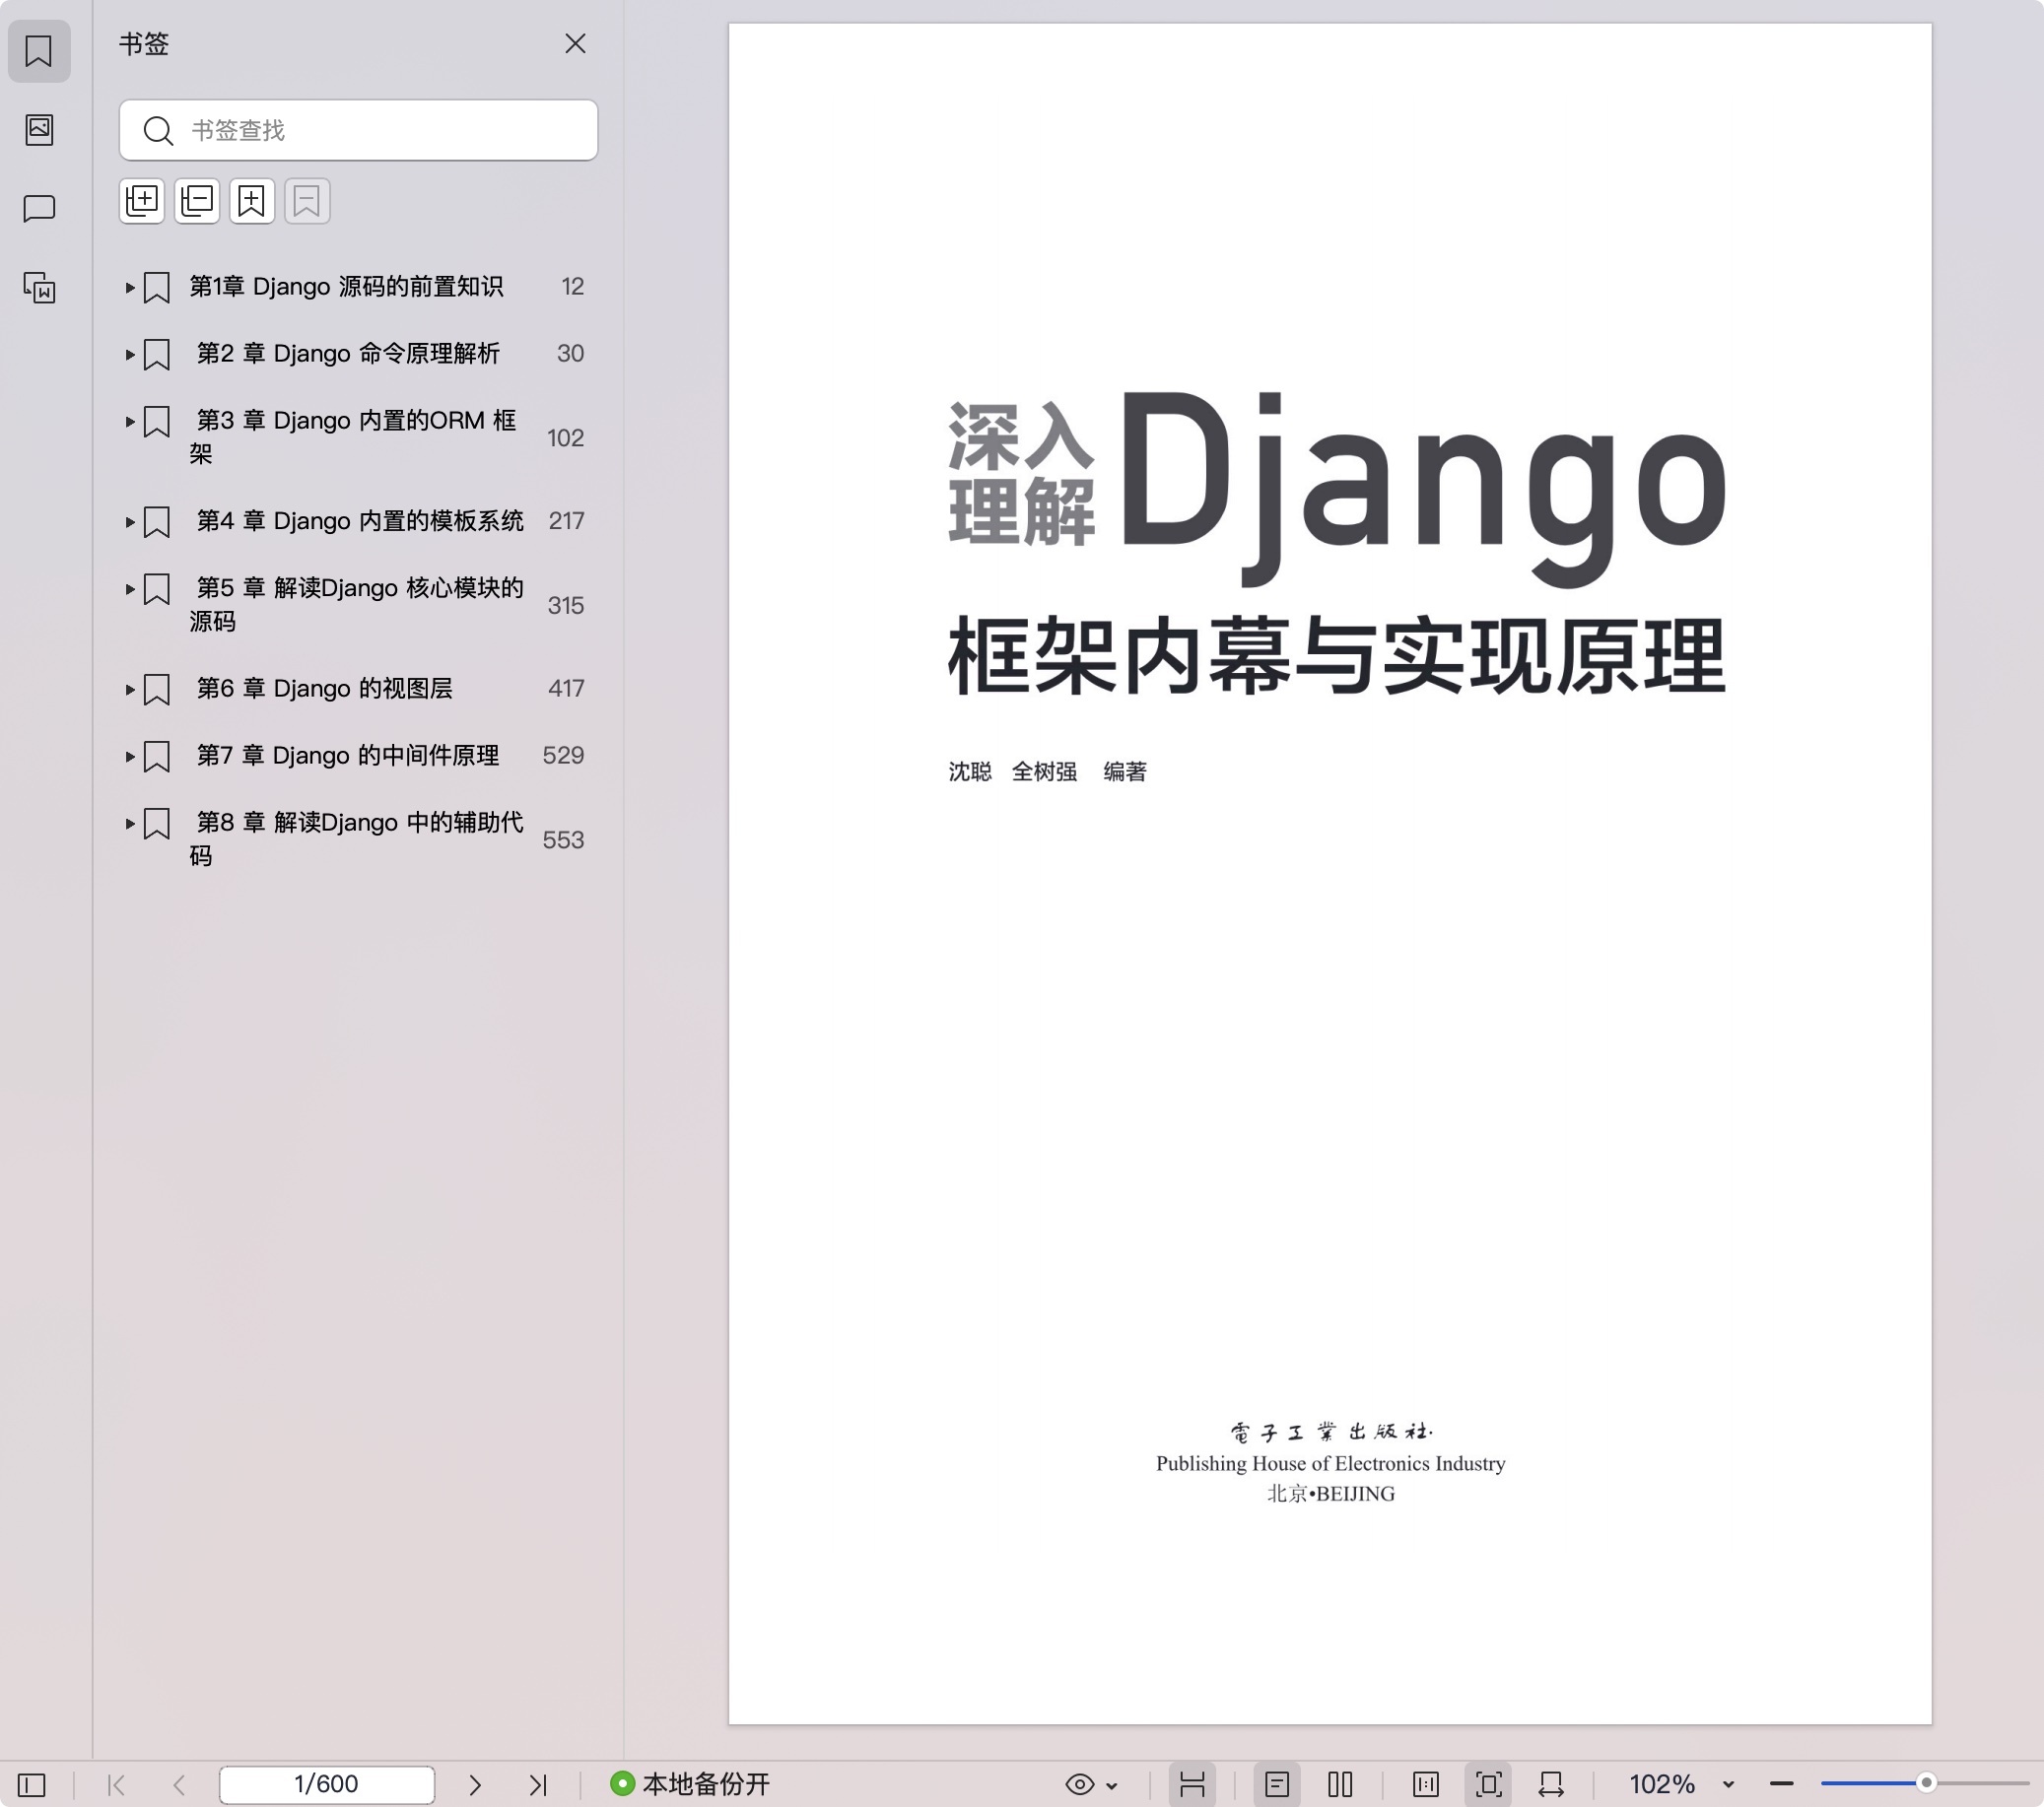Click the cover page of the document
Image resolution: width=2044 pixels, height=1807 pixels.
tap(1330, 873)
